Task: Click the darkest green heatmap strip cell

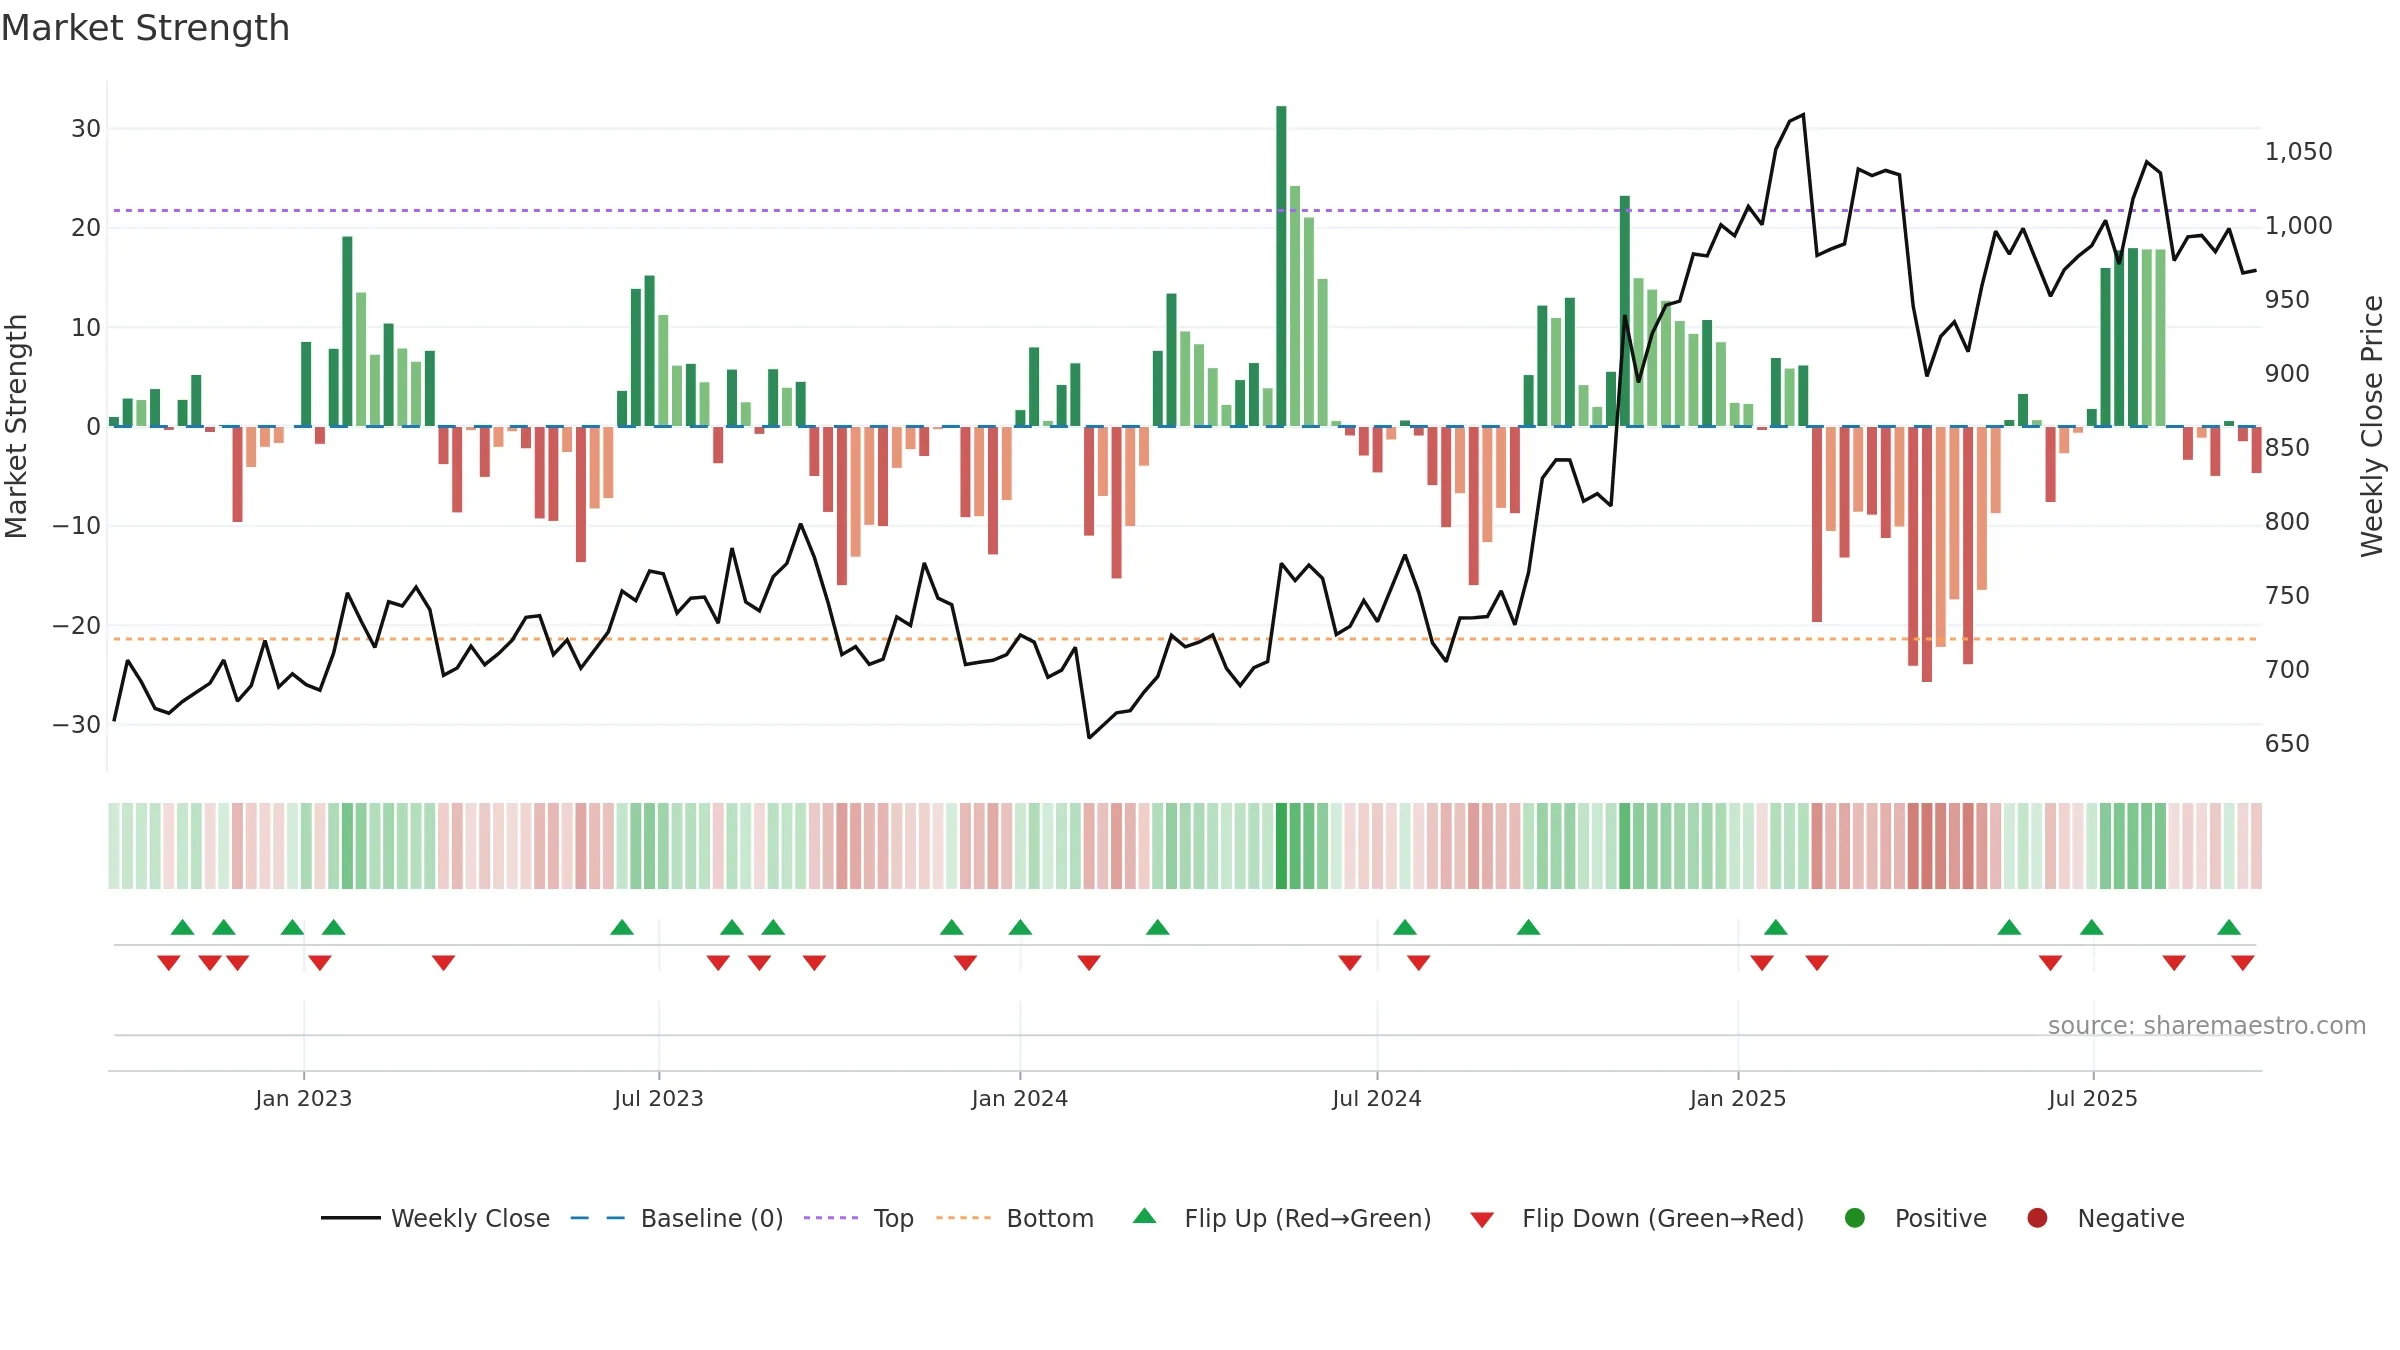Action: tap(1281, 846)
